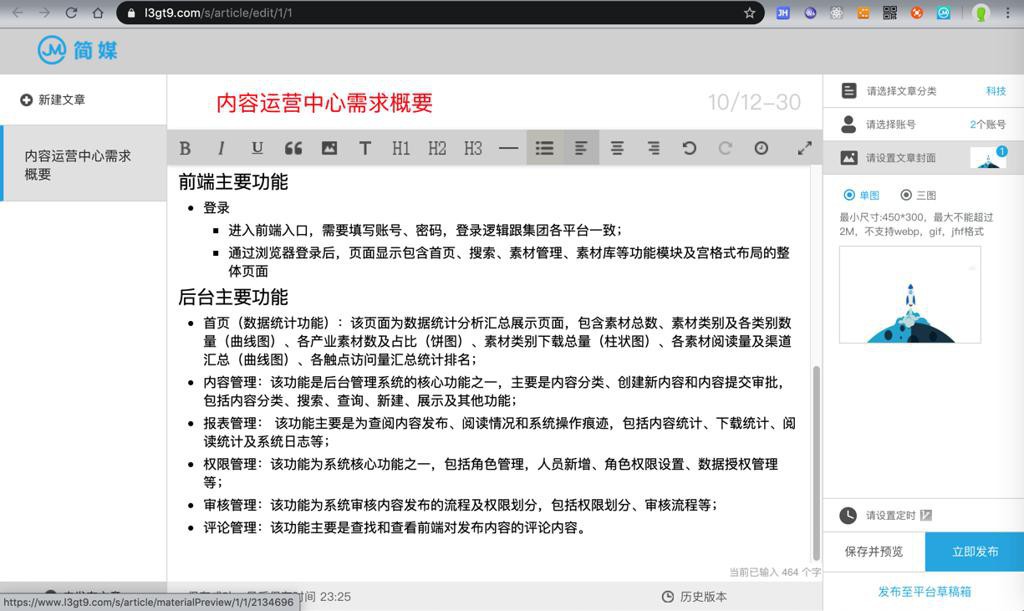Insert a blockquote
The height and width of the screenshot is (611, 1024).
pyautogui.click(x=293, y=148)
